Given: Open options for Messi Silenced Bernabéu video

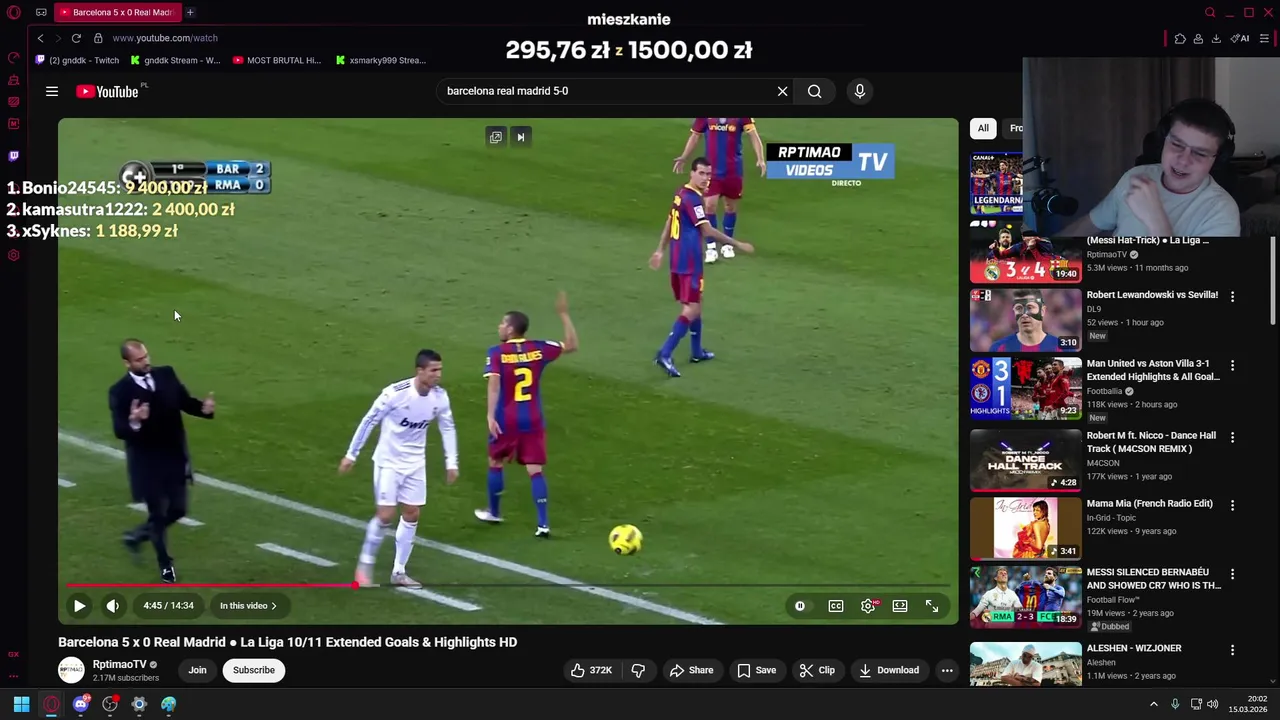Looking at the screenshot, I should (x=1232, y=574).
